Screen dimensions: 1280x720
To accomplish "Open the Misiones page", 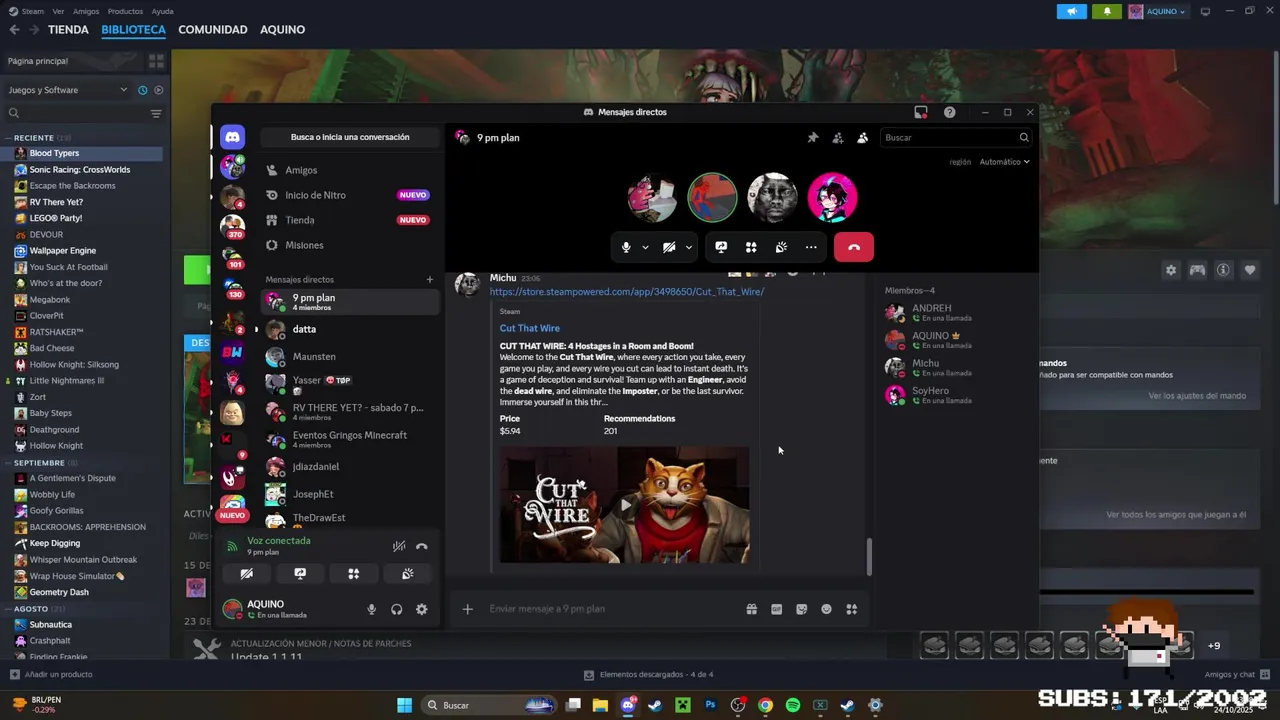I will 349,245.
